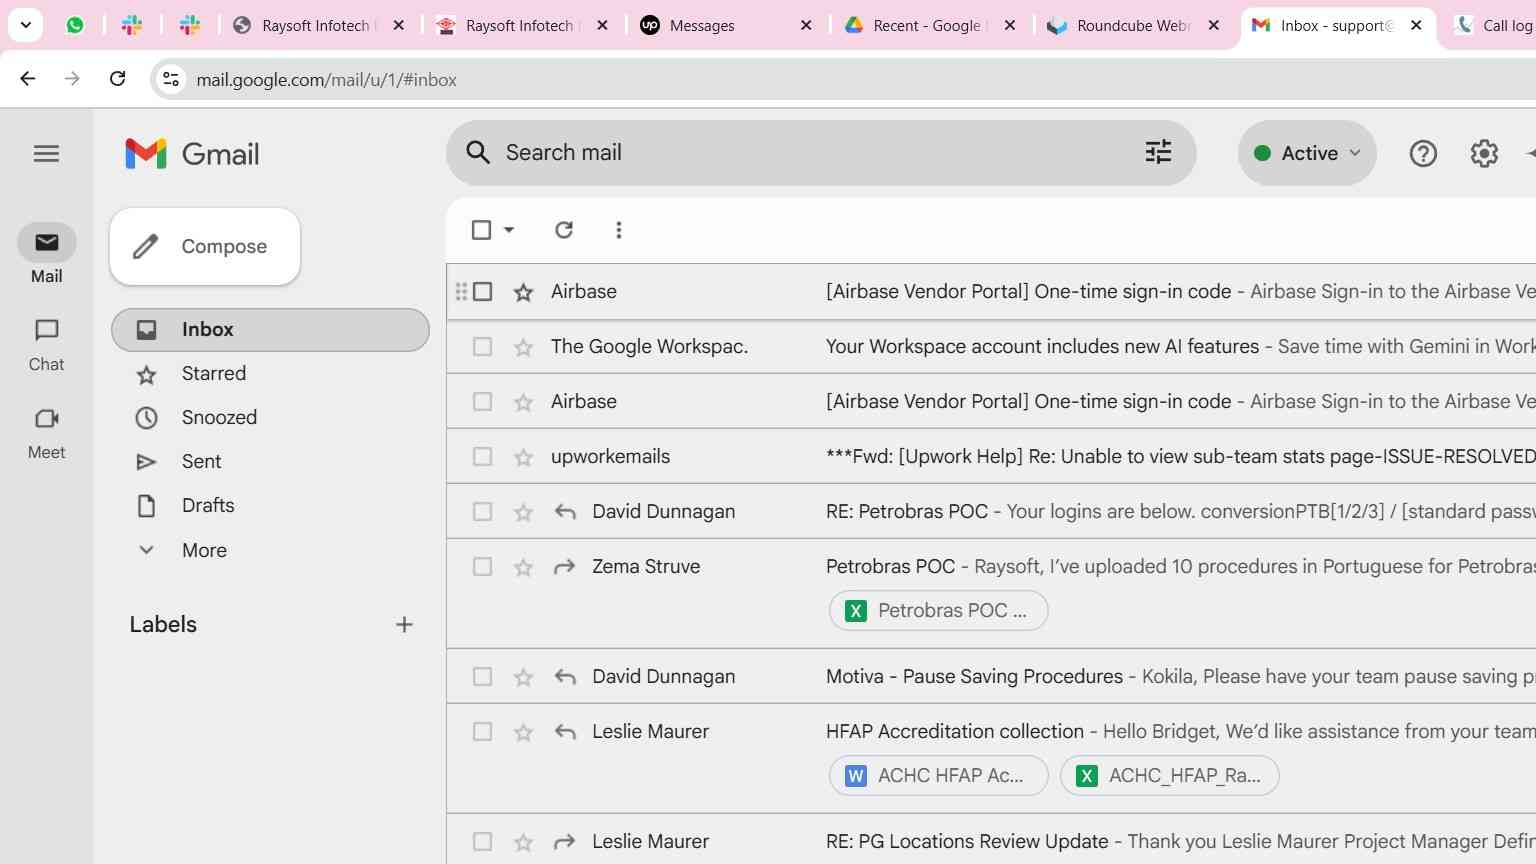
Task: Switch to the WhatsApp browser tab
Action: click(75, 25)
